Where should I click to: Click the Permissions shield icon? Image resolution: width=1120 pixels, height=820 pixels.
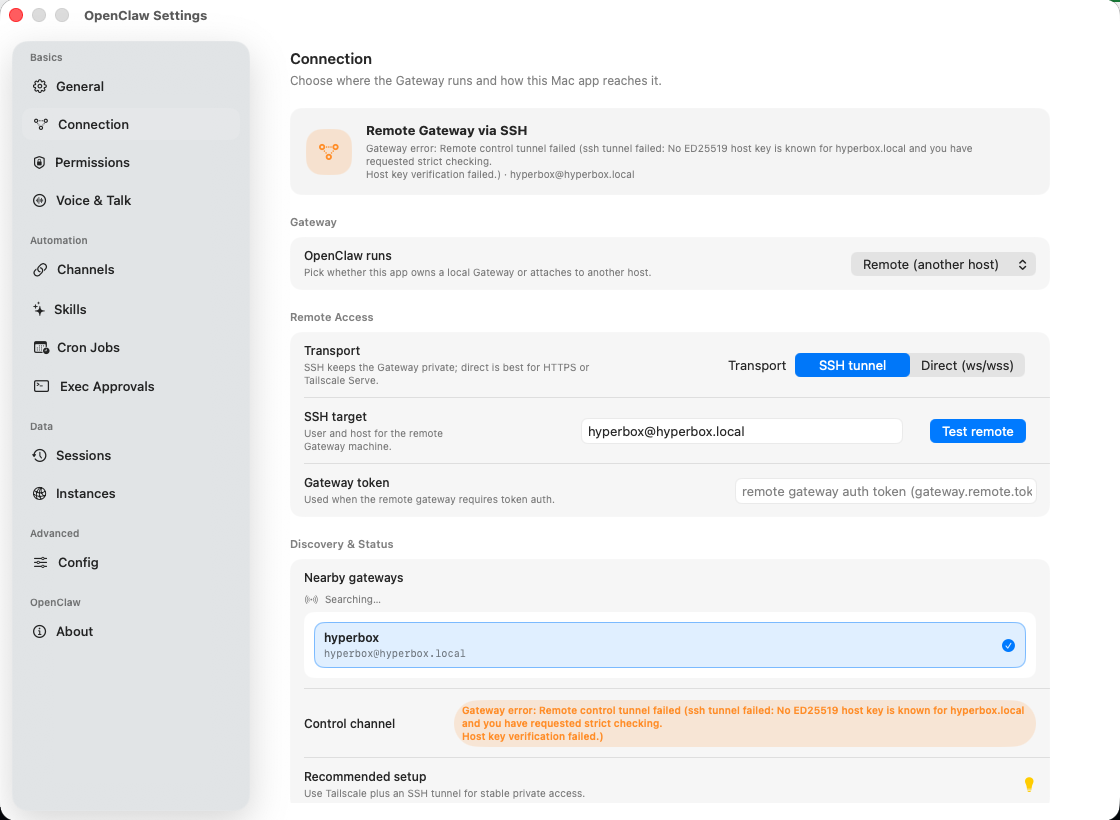[39, 162]
